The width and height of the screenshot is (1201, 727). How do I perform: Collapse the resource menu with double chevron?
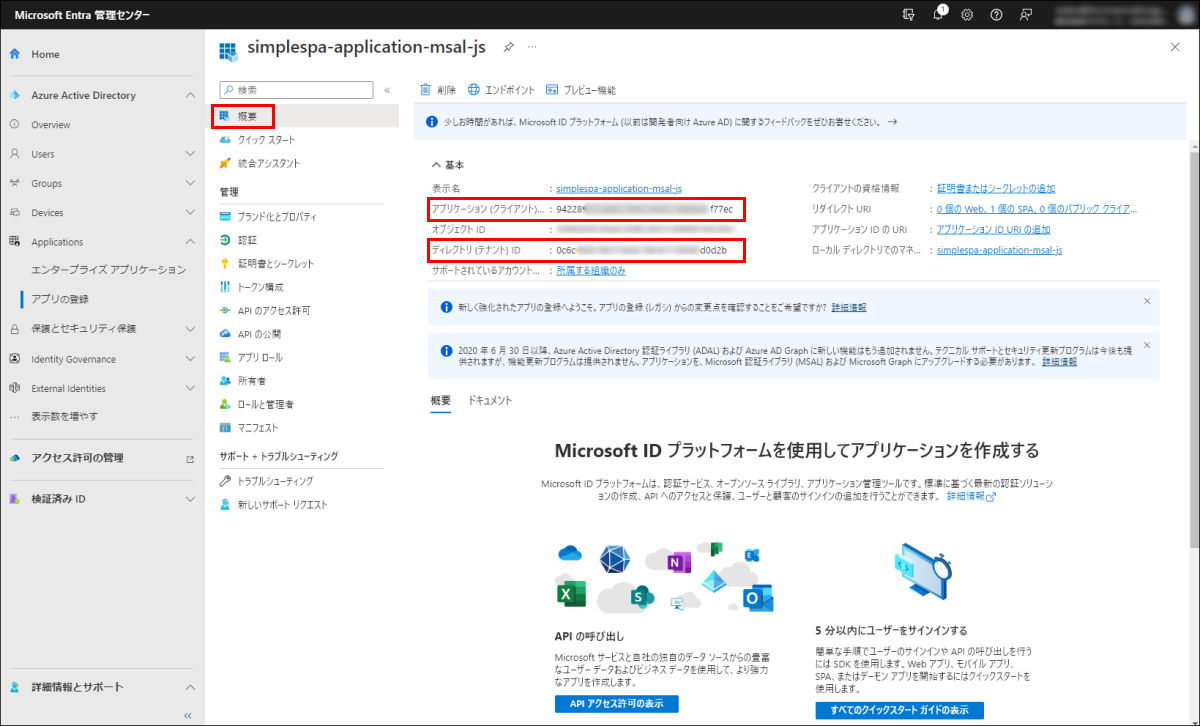pyautogui.click(x=387, y=90)
